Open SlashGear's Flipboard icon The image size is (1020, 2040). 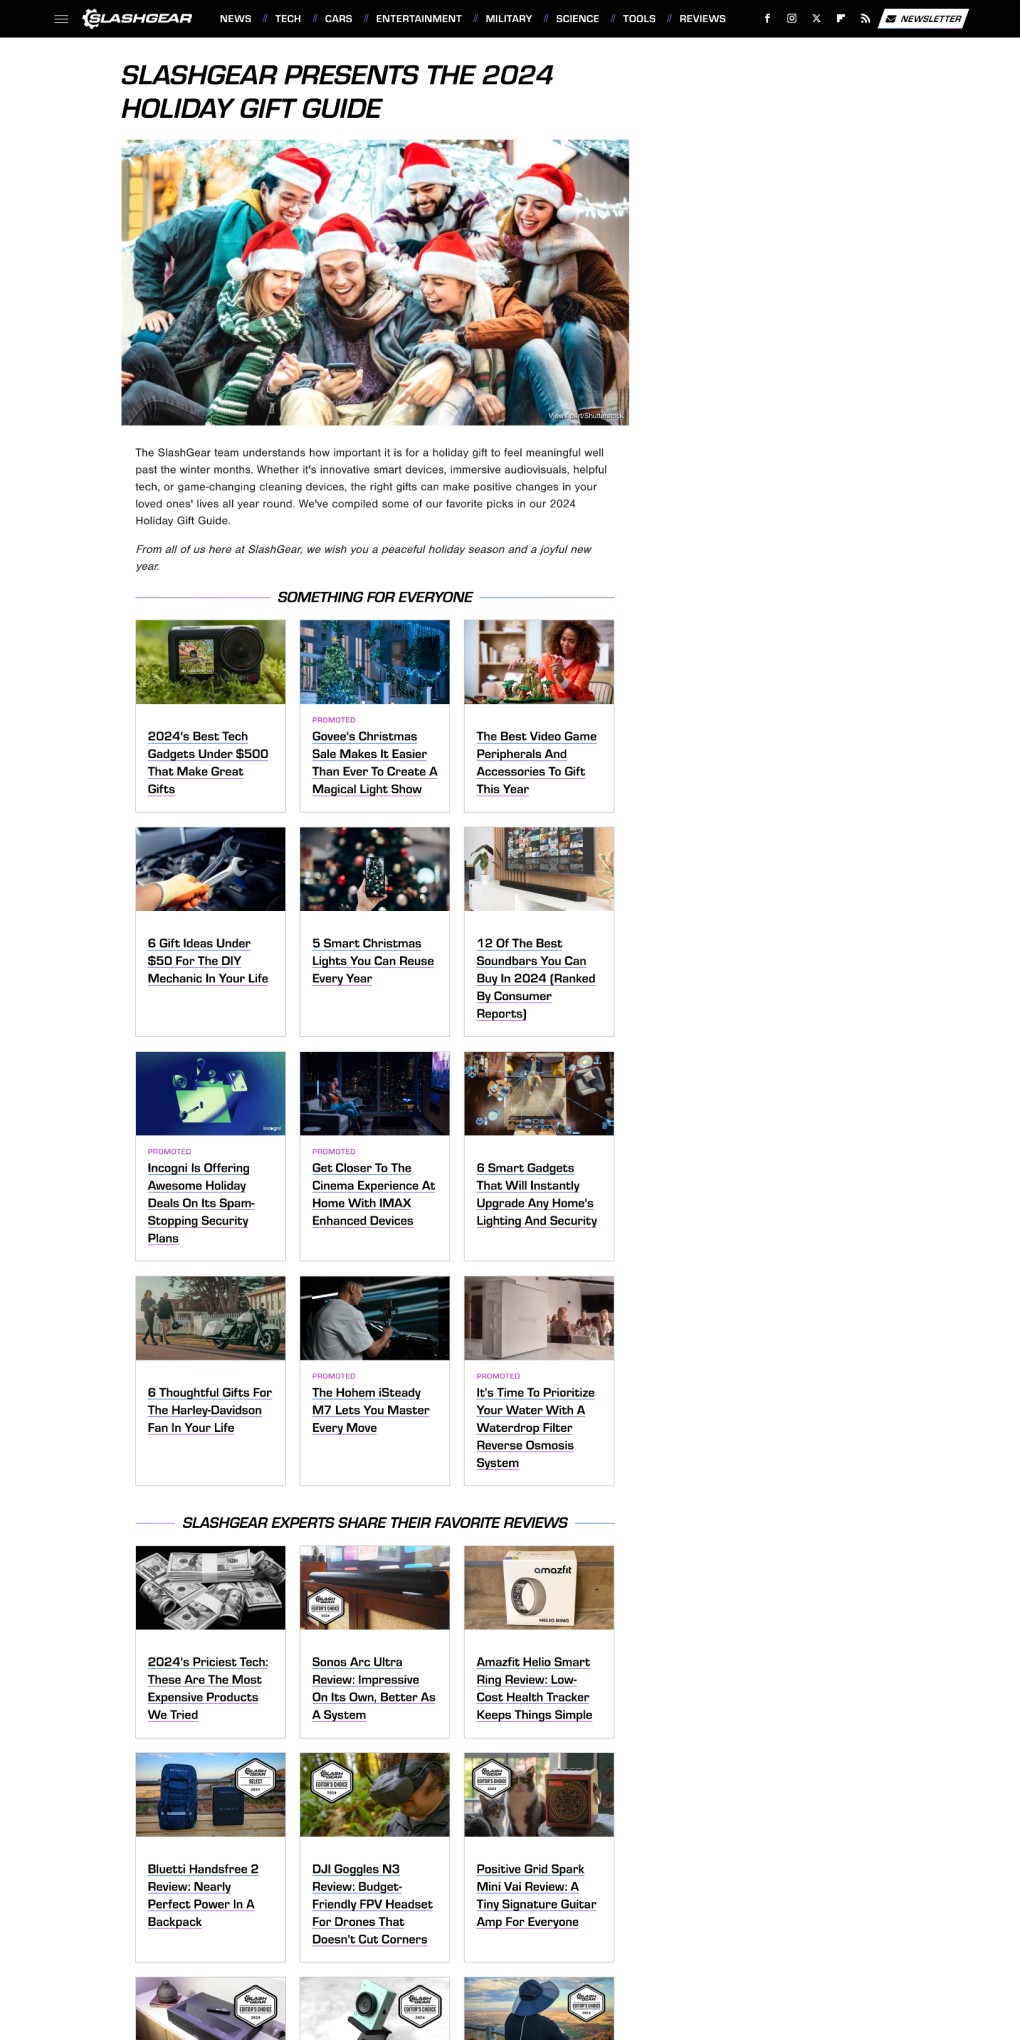840,19
